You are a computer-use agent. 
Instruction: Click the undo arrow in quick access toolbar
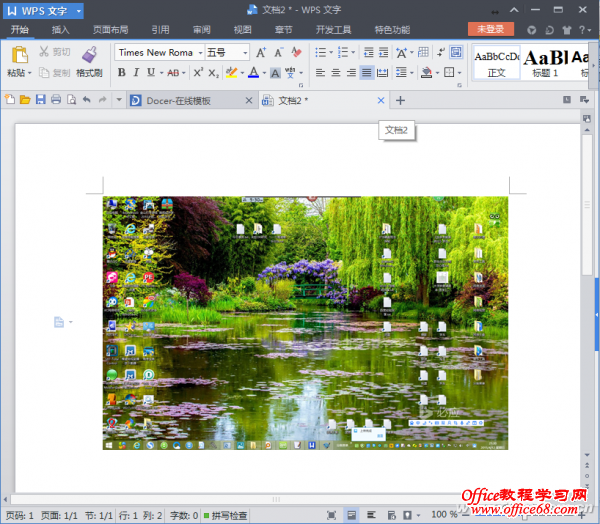[x=87, y=100]
